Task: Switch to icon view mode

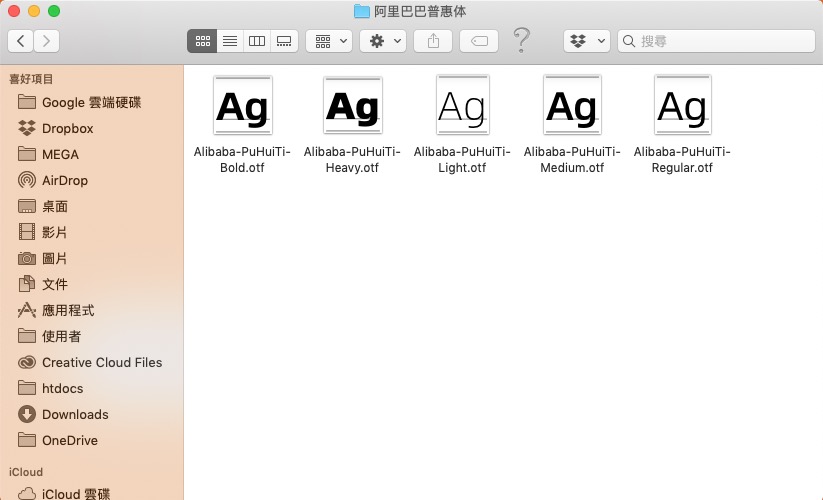Action: 203,41
